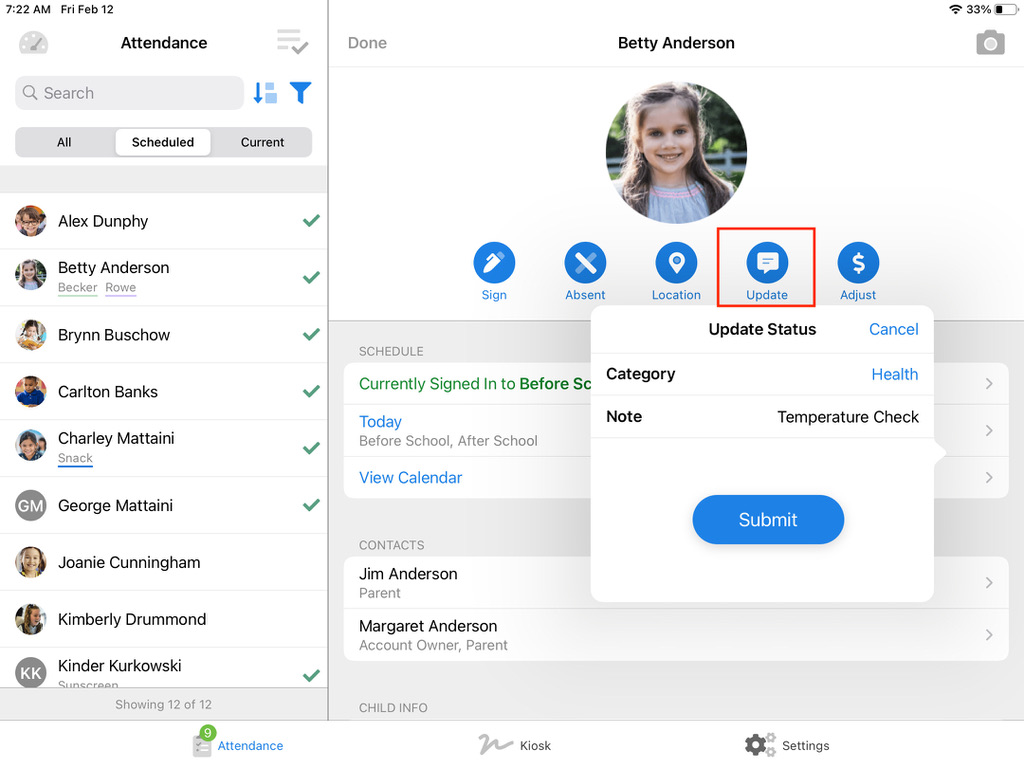Tap Kimberly Drummond's avatar
Viewport: 1024px width, 768px height.
tap(31, 619)
